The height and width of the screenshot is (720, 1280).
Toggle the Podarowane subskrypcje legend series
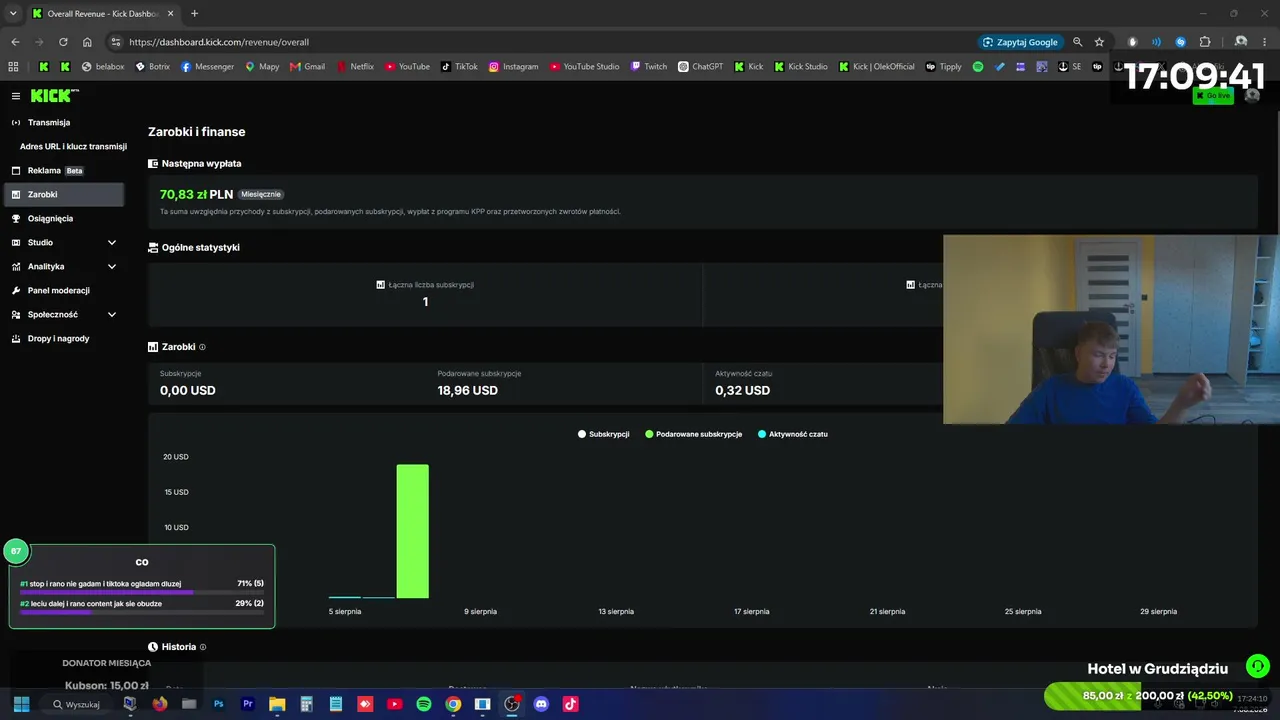point(694,434)
